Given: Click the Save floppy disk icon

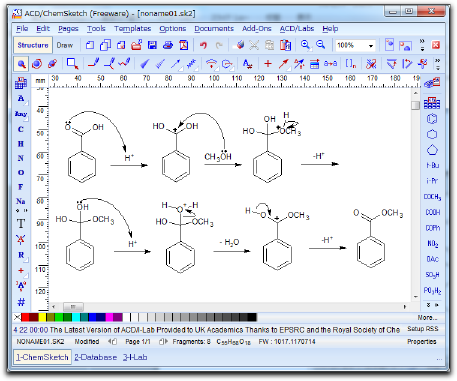Looking at the screenshot, I should (152, 45).
